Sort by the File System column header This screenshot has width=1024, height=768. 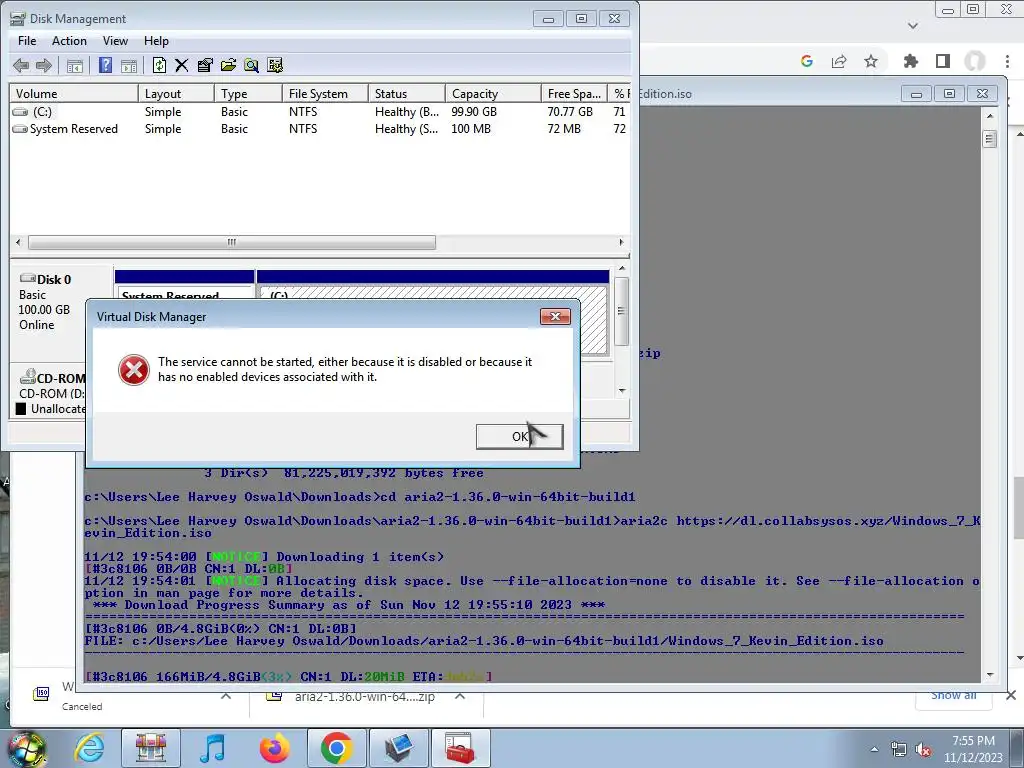click(325, 93)
